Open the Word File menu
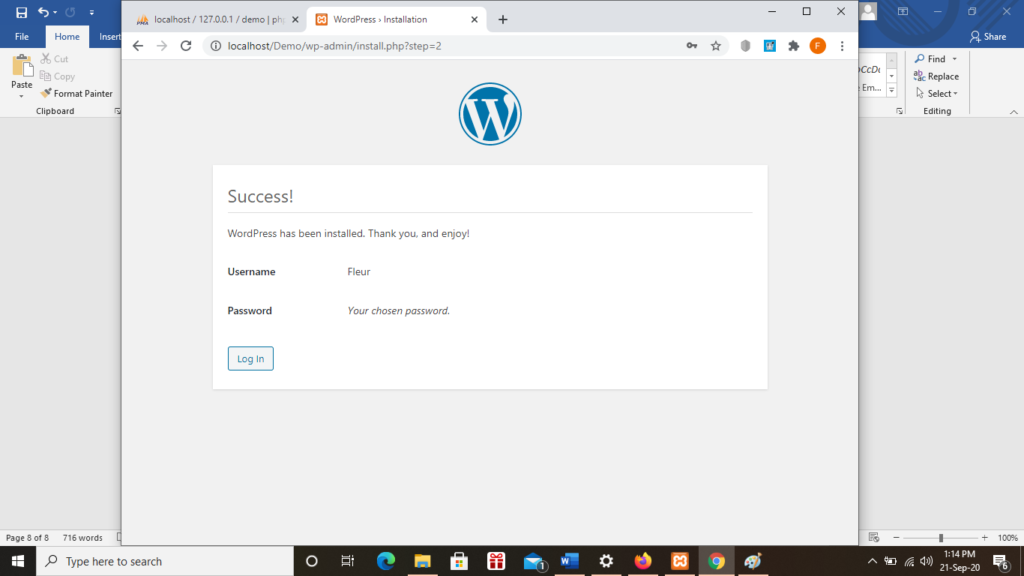Screen dimensions: 1024x576 [22, 37]
